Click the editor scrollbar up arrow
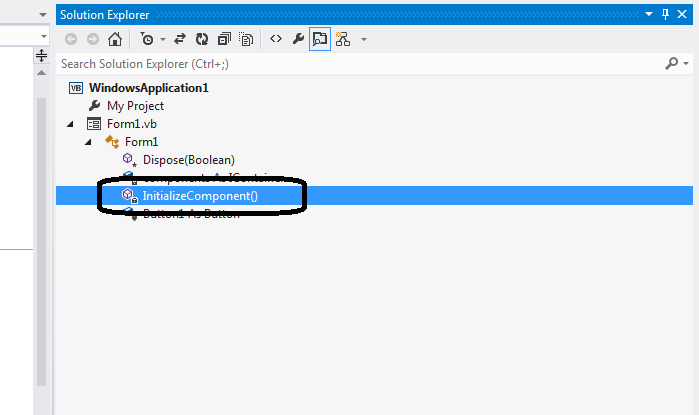 [41, 73]
